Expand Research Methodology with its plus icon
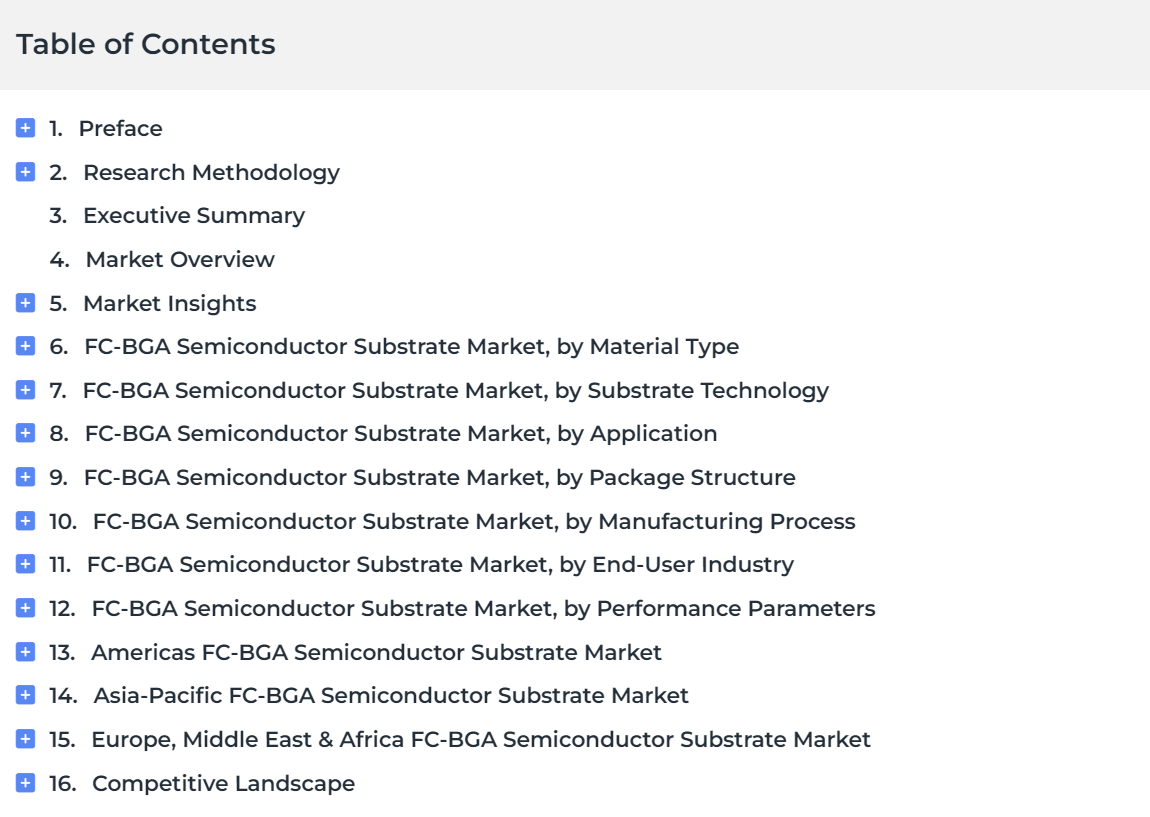This screenshot has height=817, width=1150. 25,172
